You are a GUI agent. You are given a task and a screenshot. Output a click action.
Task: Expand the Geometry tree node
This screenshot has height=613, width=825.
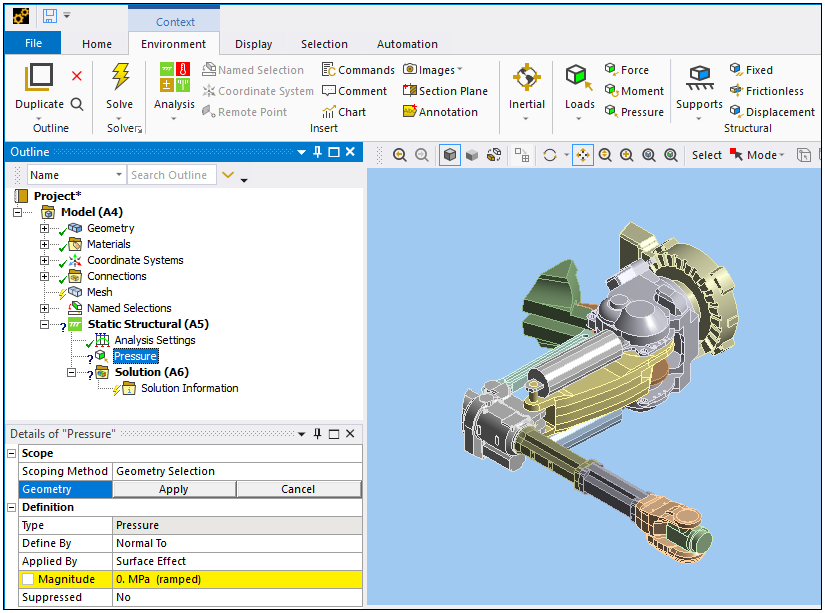coord(44,228)
